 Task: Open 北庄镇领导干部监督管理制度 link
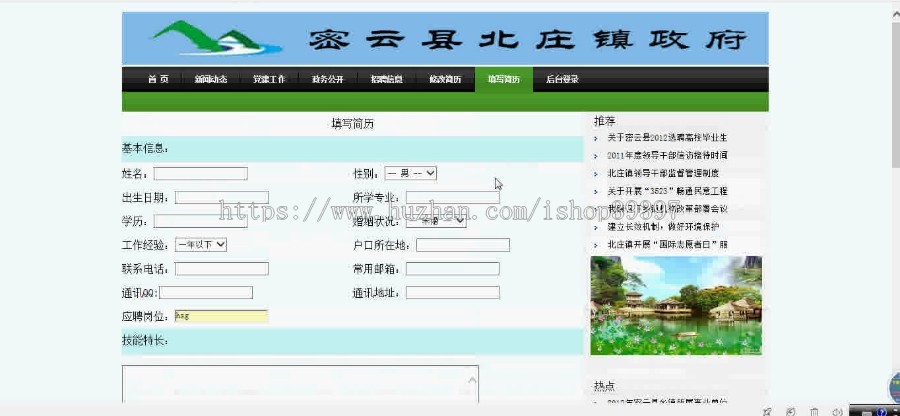tap(663, 173)
